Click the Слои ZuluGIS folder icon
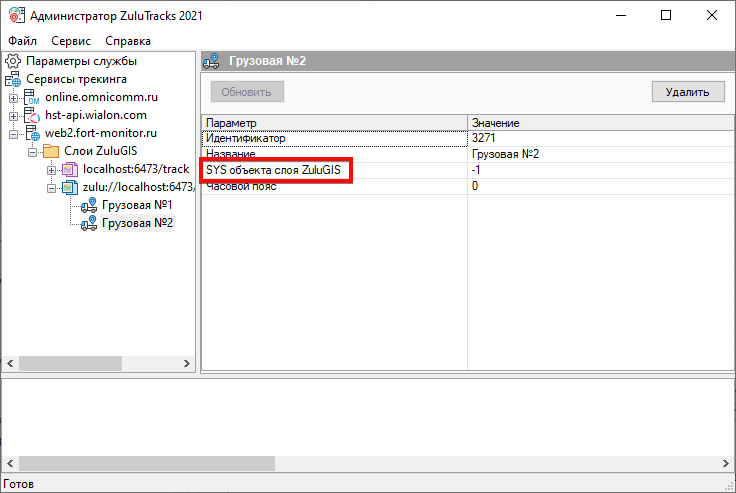The width and height of the screenshot is (736, 493). (x=51, y=151)
